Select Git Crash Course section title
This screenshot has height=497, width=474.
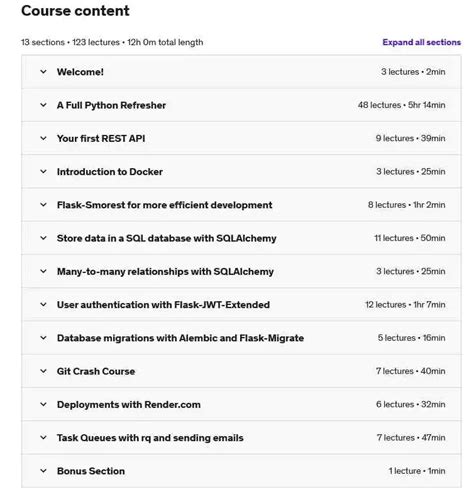click(96, 371)
